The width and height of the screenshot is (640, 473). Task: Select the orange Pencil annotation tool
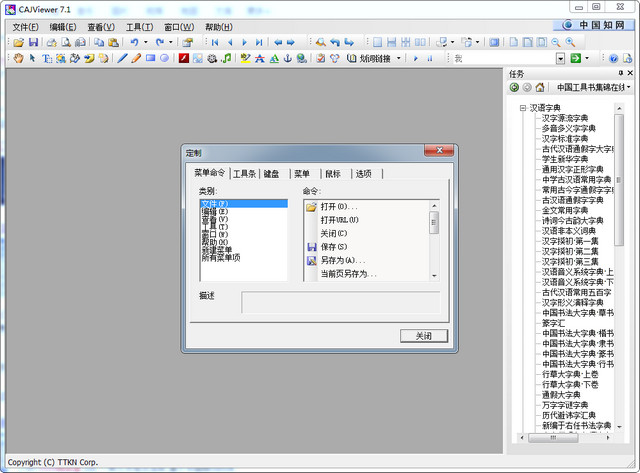136,58
